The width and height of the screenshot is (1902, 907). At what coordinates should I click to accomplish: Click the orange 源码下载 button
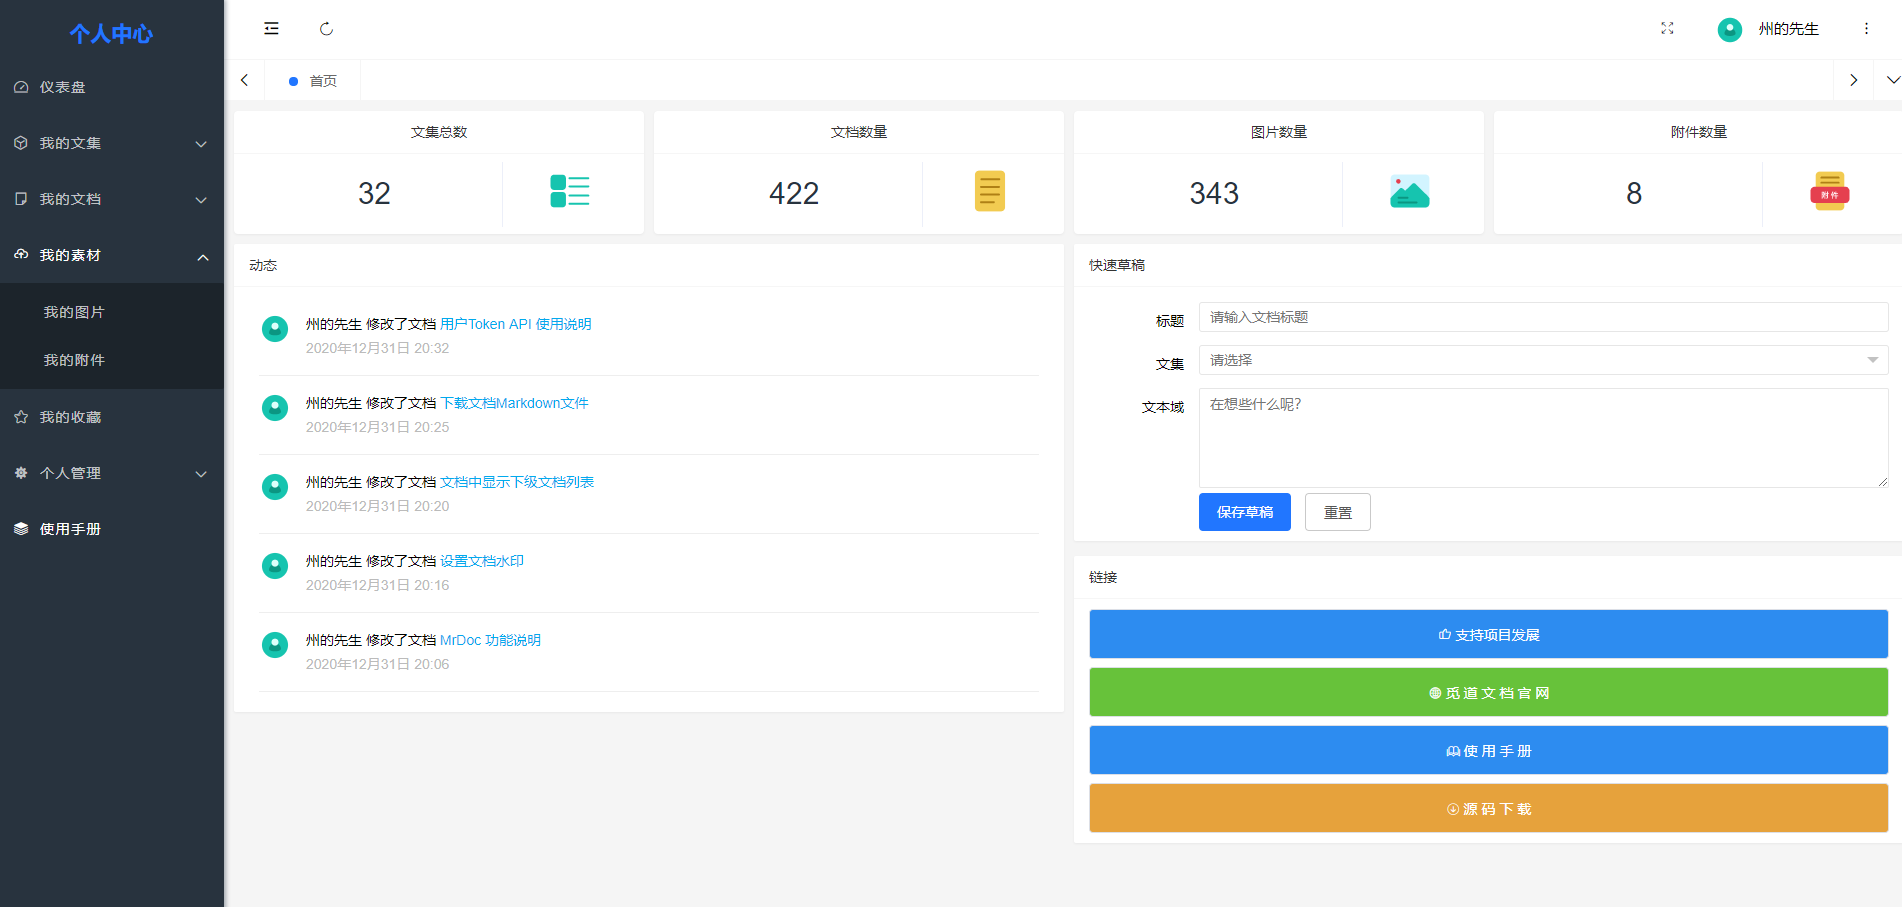click(1488, 808)
